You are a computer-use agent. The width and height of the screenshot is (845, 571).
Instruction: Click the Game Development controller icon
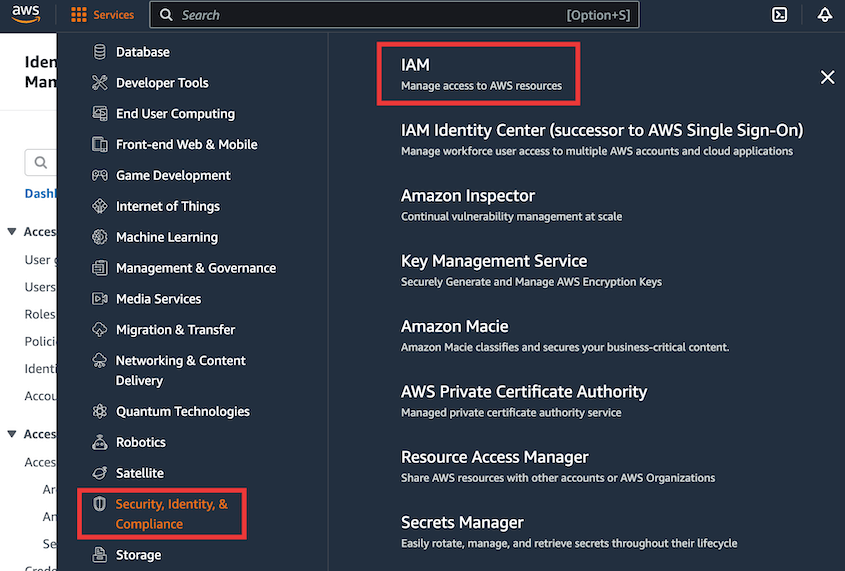click(x=100, y=175)
